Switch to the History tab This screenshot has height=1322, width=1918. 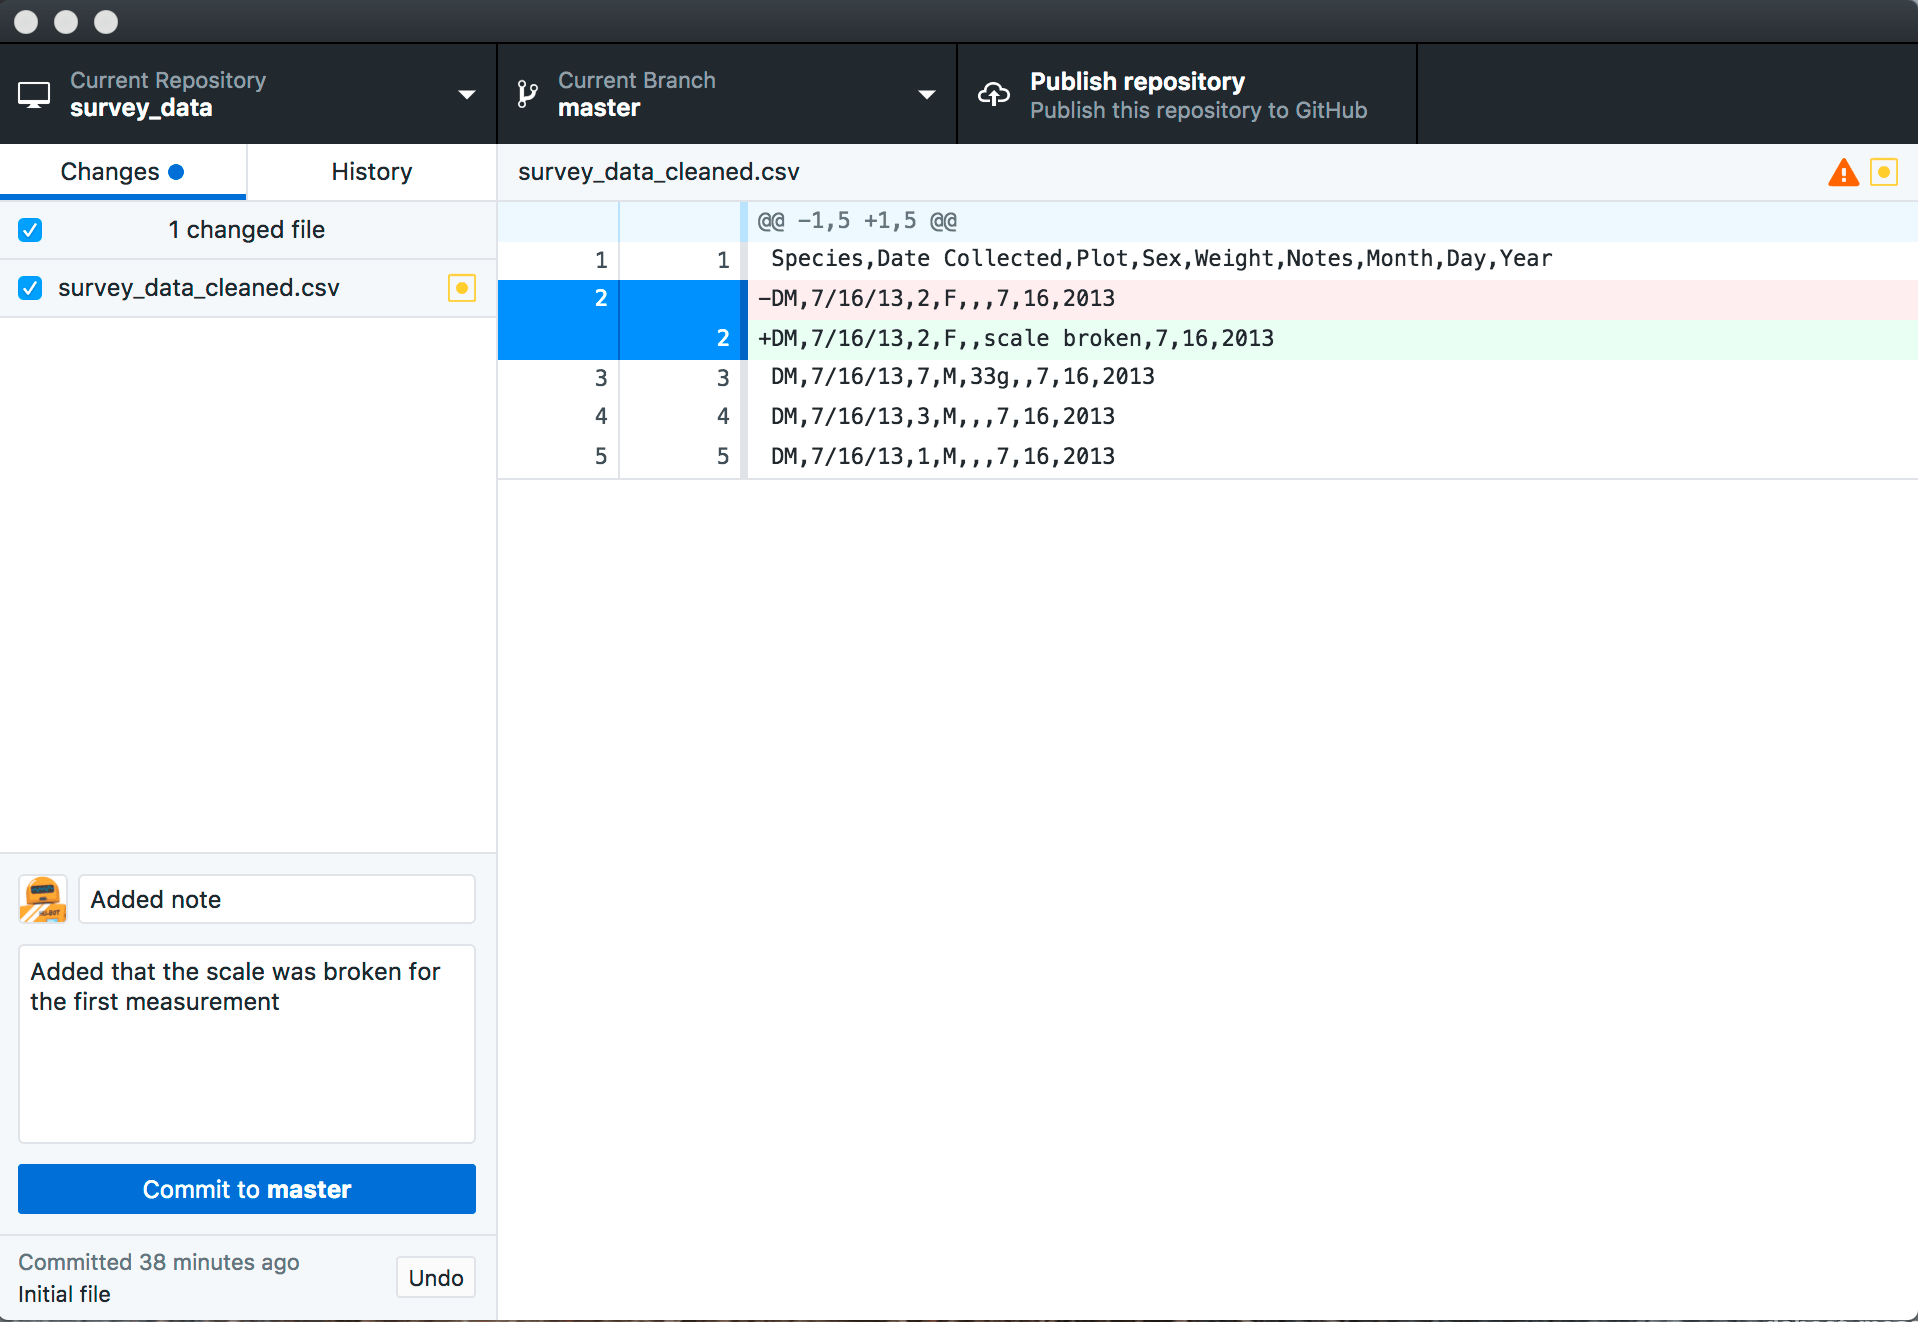click(x=370, y=171)
